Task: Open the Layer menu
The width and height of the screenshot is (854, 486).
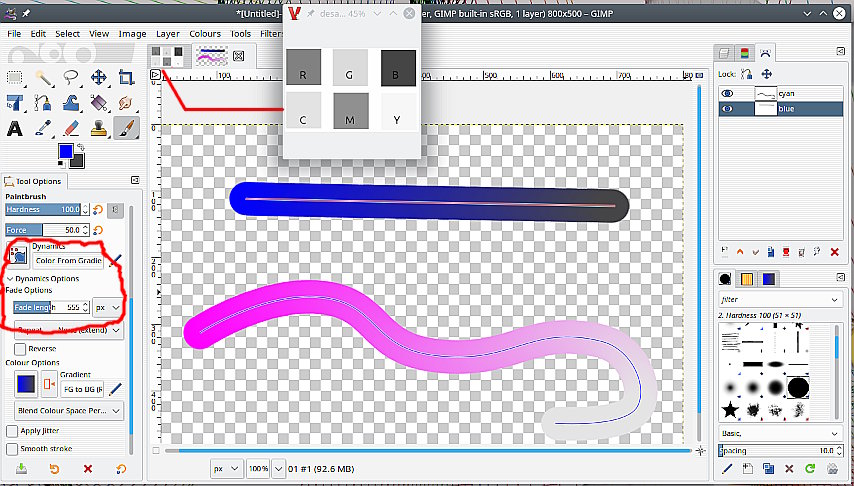Action: click(168, 34)
